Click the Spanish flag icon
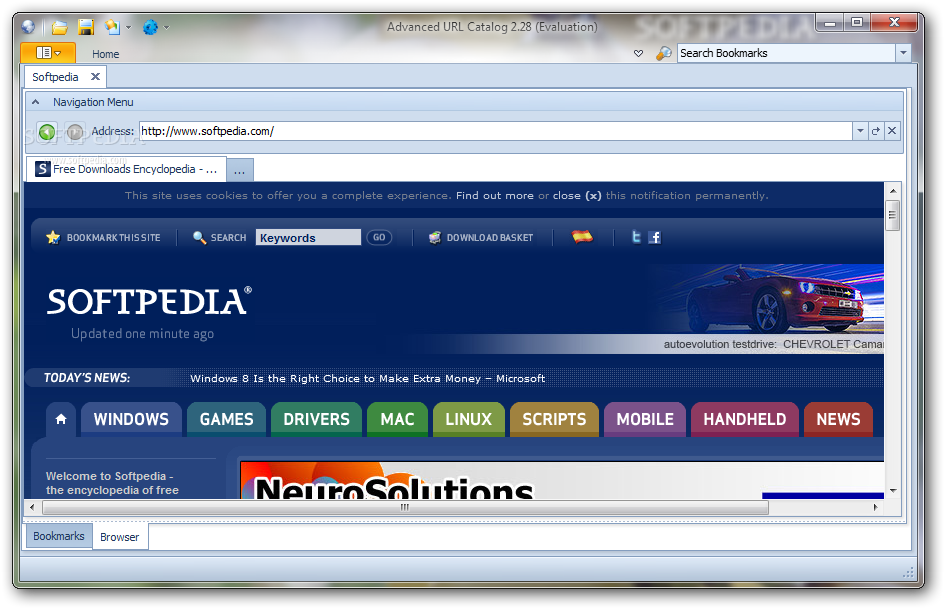Screen dimensions: 945x609 point(582,237)
